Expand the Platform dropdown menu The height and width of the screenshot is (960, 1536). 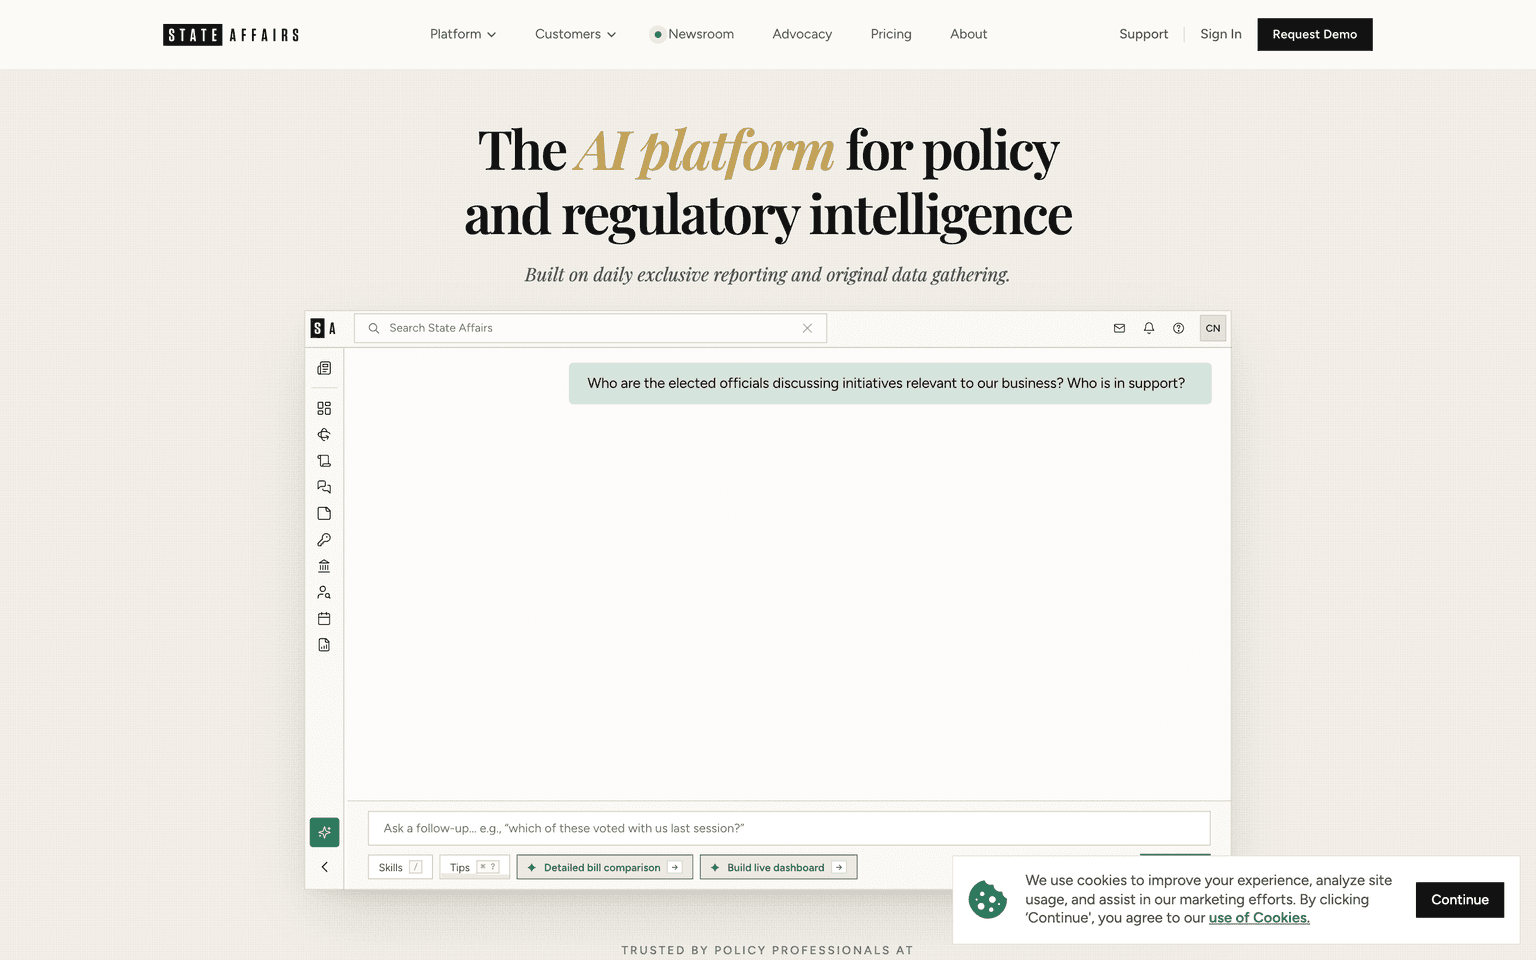(x=463, y=34)
